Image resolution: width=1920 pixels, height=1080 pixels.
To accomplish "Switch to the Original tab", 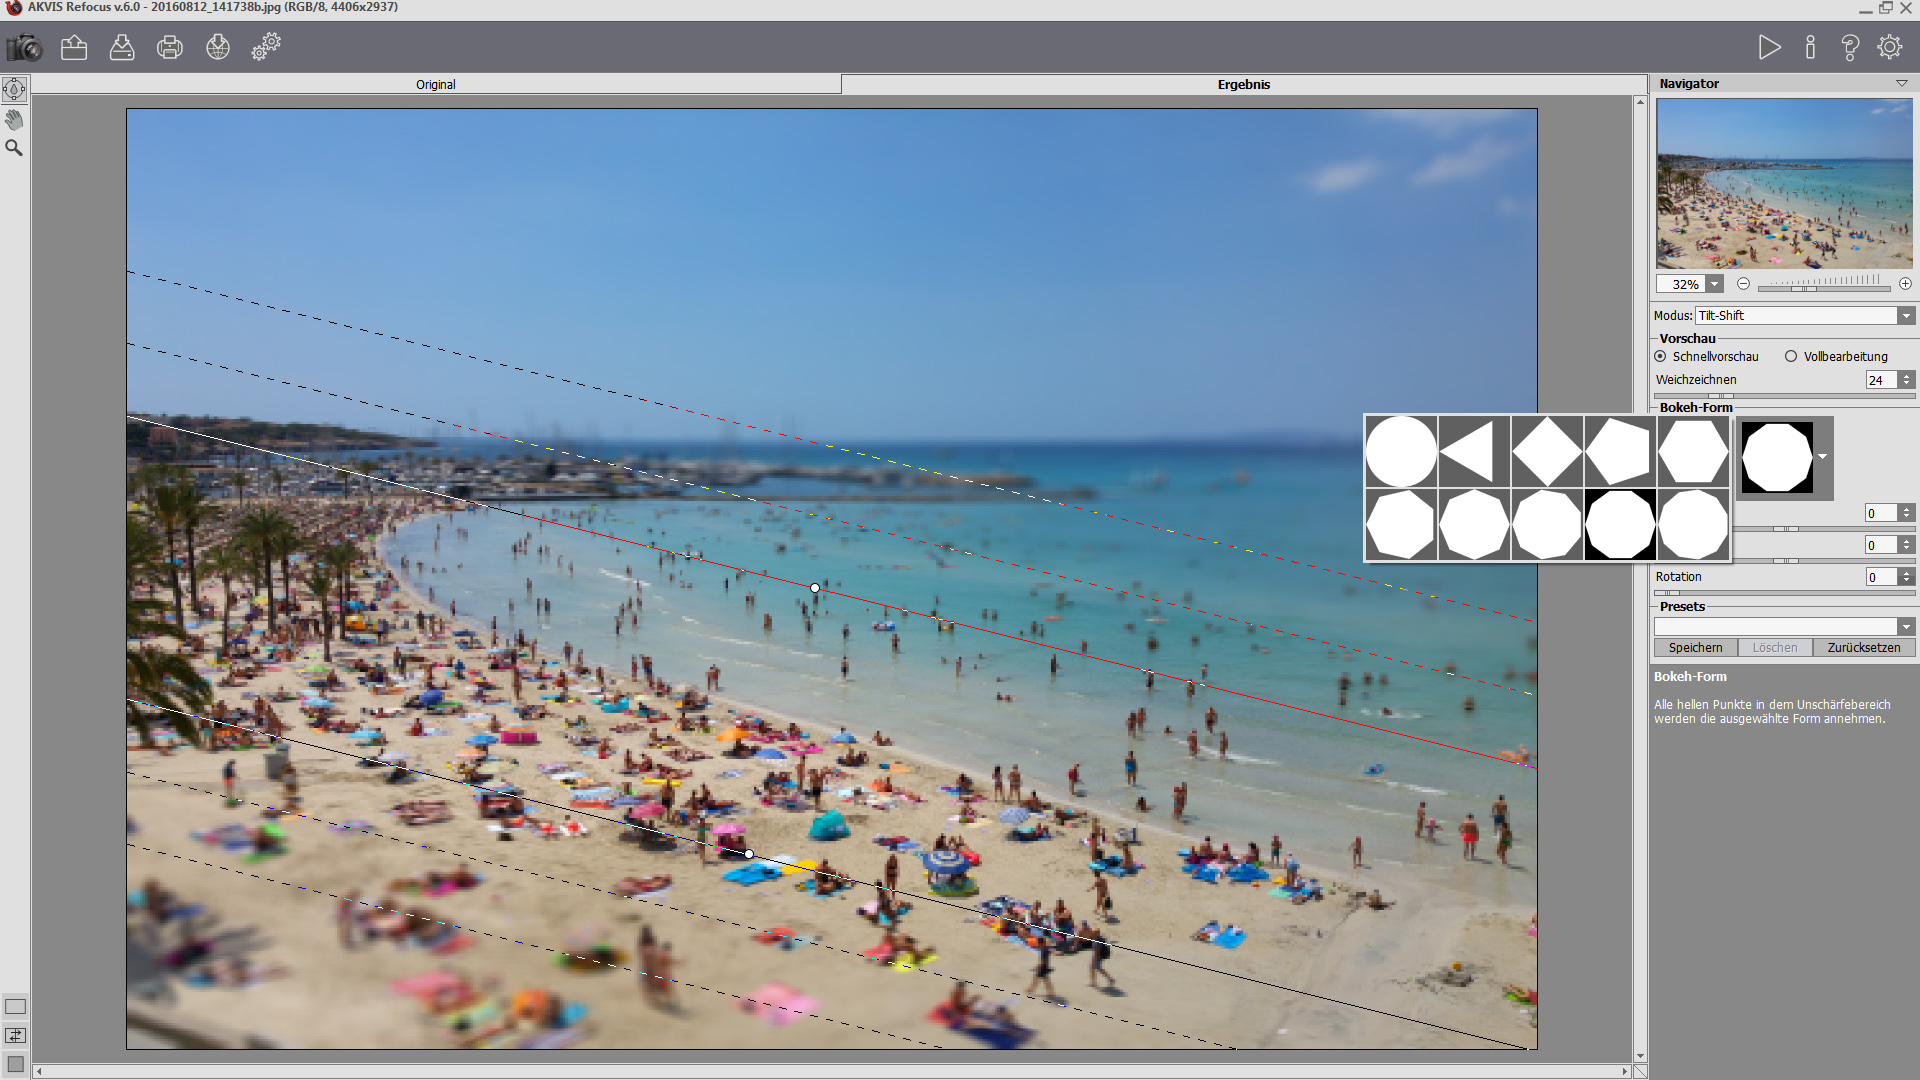I will pyautogui.click(x=435, y=84).
